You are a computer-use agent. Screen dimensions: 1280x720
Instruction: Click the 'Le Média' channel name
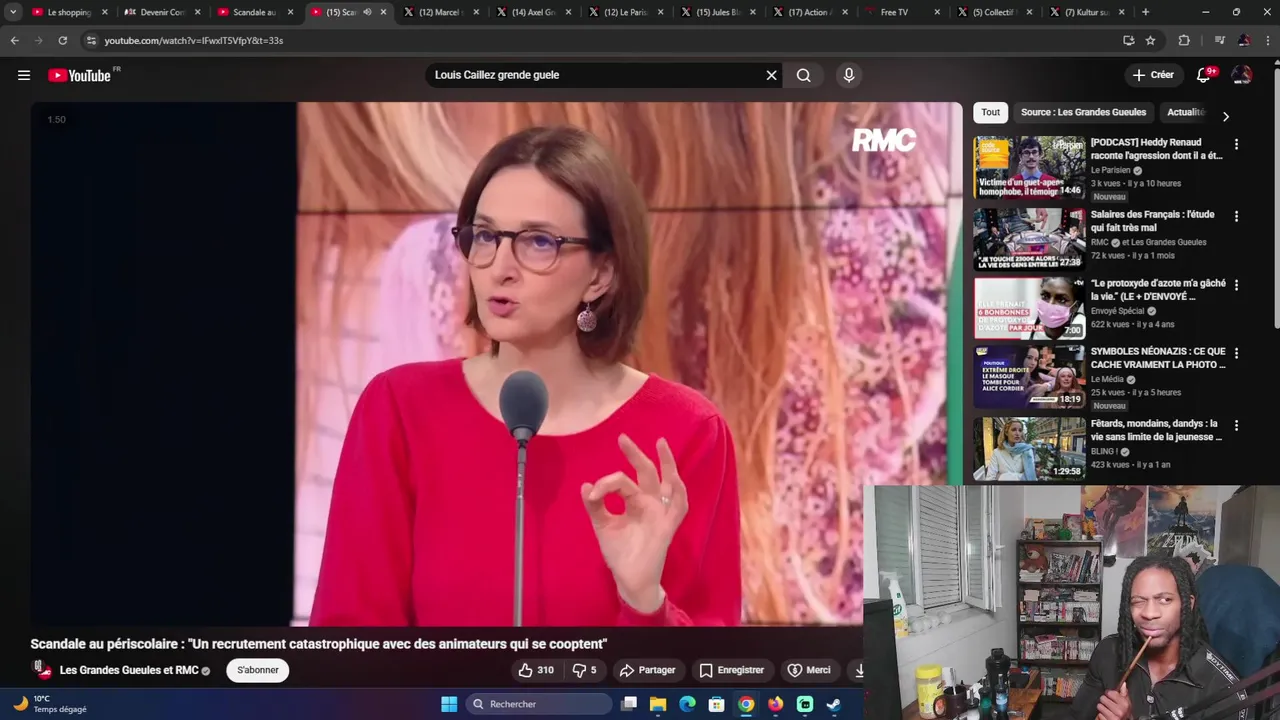click(1107, 379)
